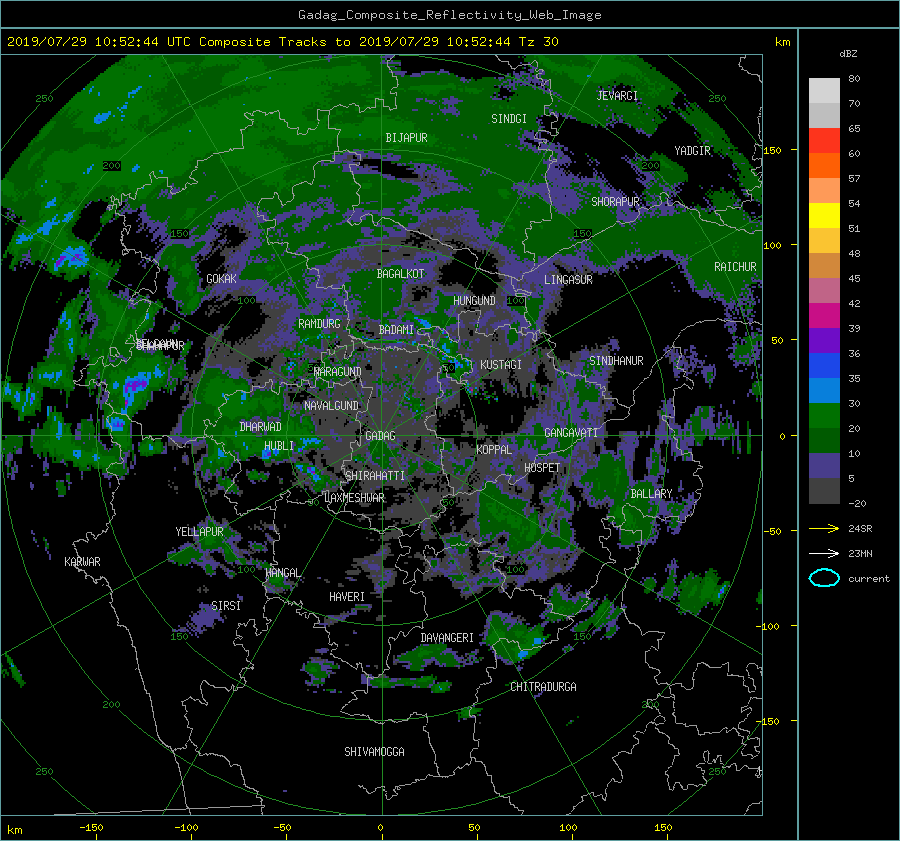Click the LINGASUR city label
This screenshot has height=841, width=900.
coord(568,280)
